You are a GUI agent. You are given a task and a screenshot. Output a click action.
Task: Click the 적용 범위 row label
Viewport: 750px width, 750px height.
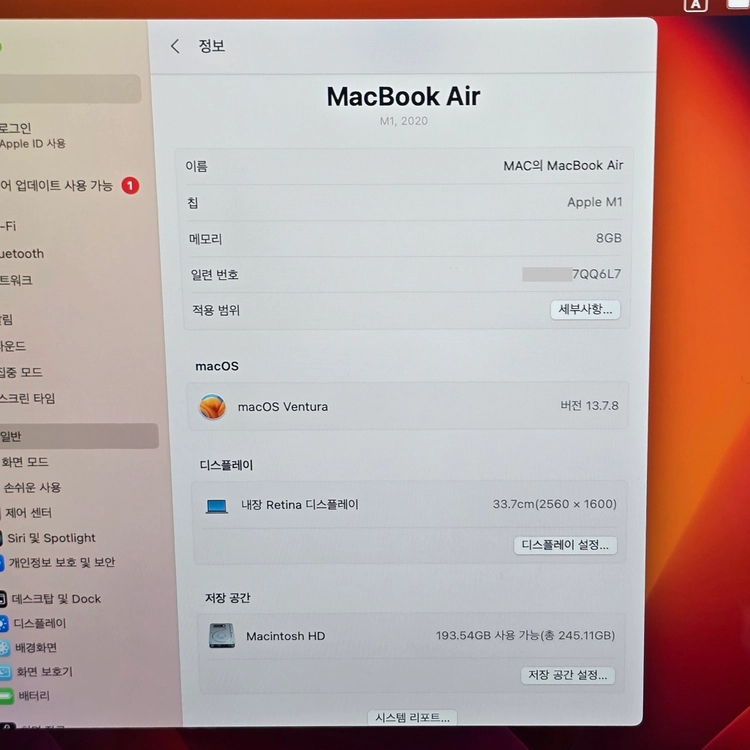pos(216,310)
